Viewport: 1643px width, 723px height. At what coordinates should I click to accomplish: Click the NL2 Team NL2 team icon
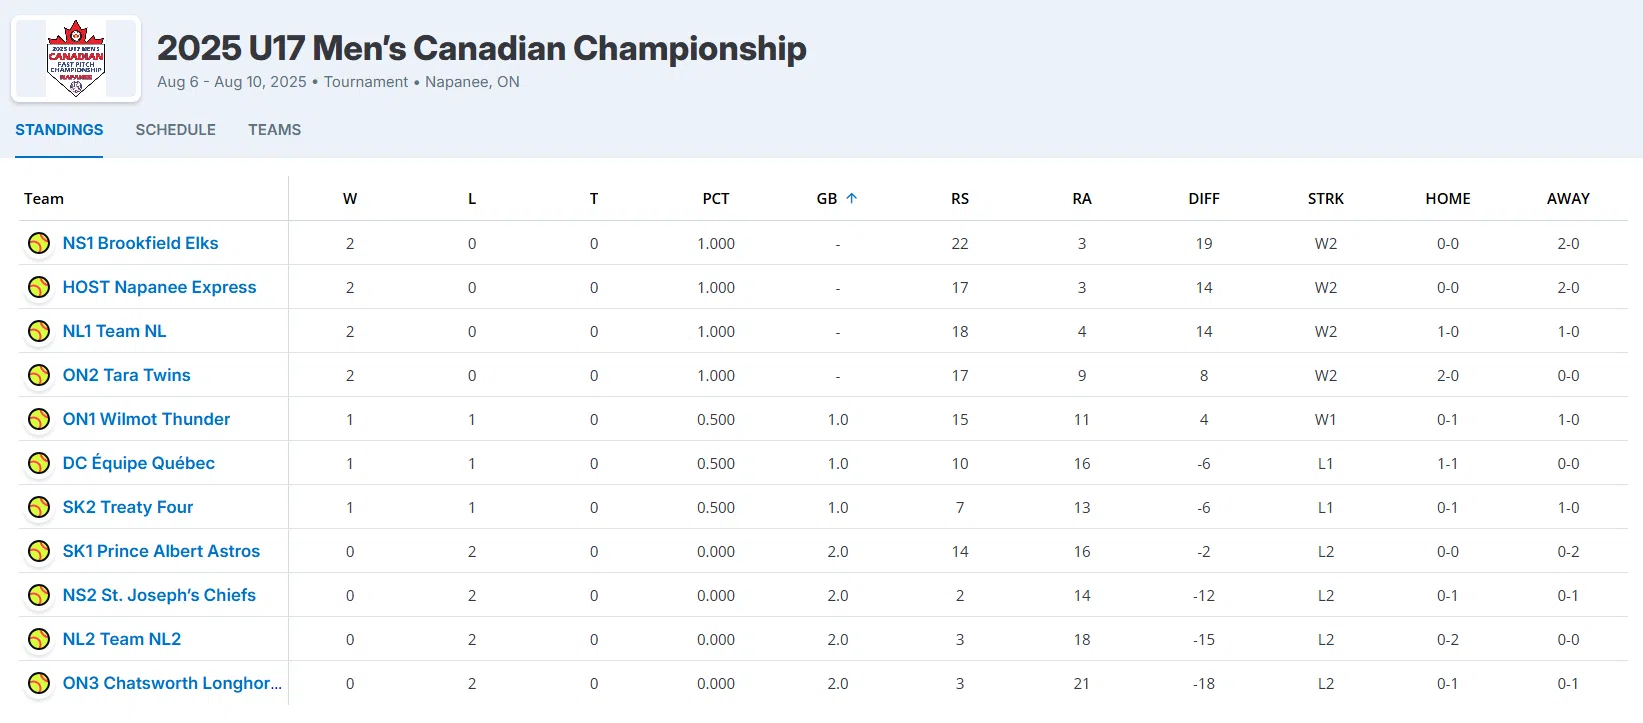pos(39,639)
